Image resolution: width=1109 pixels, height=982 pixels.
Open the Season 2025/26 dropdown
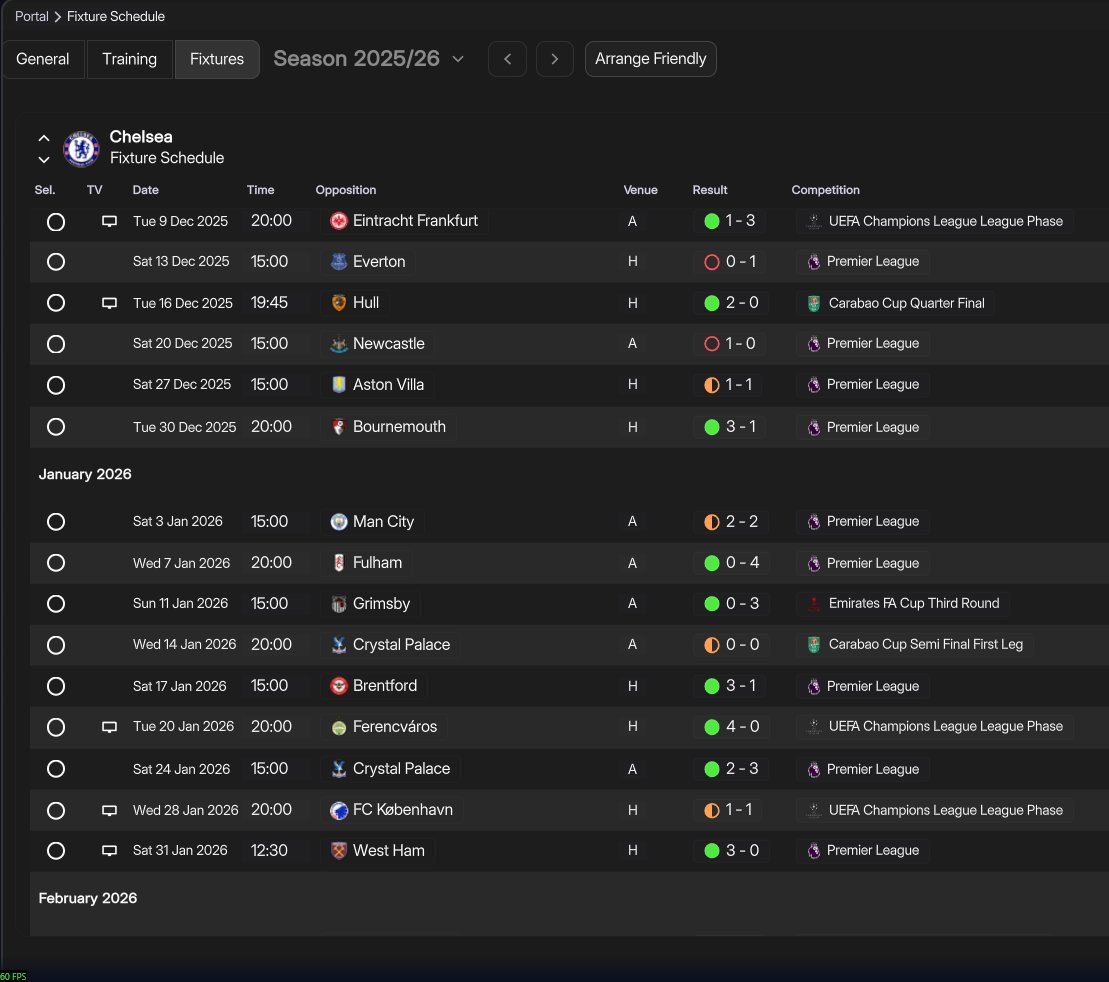click(368, 59)
